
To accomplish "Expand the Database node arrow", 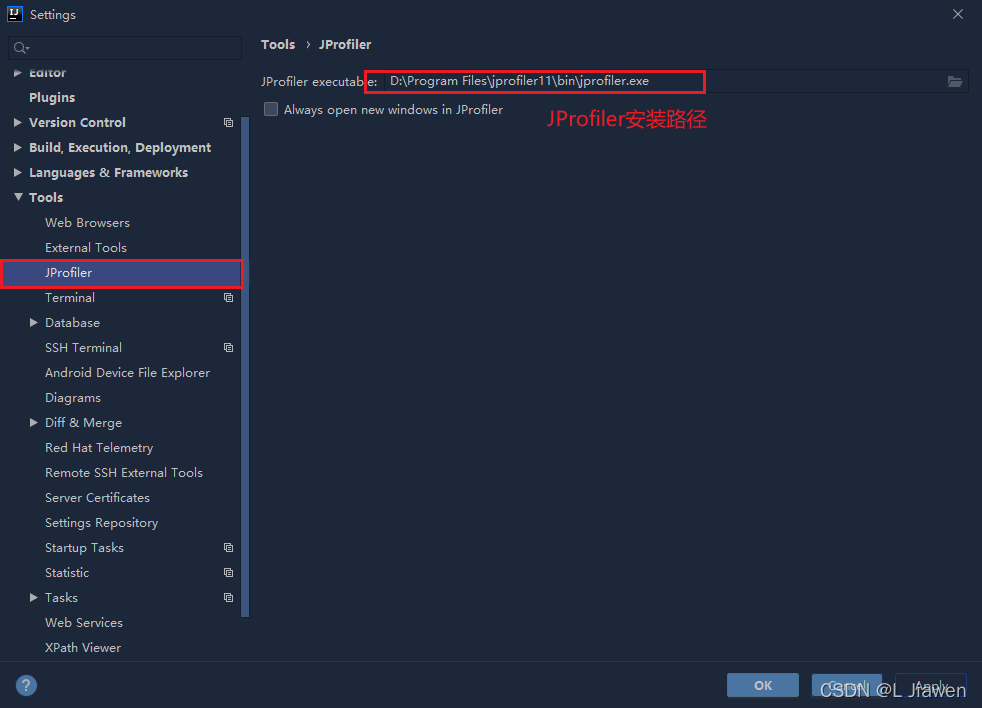I will click(x=34, y=322).
